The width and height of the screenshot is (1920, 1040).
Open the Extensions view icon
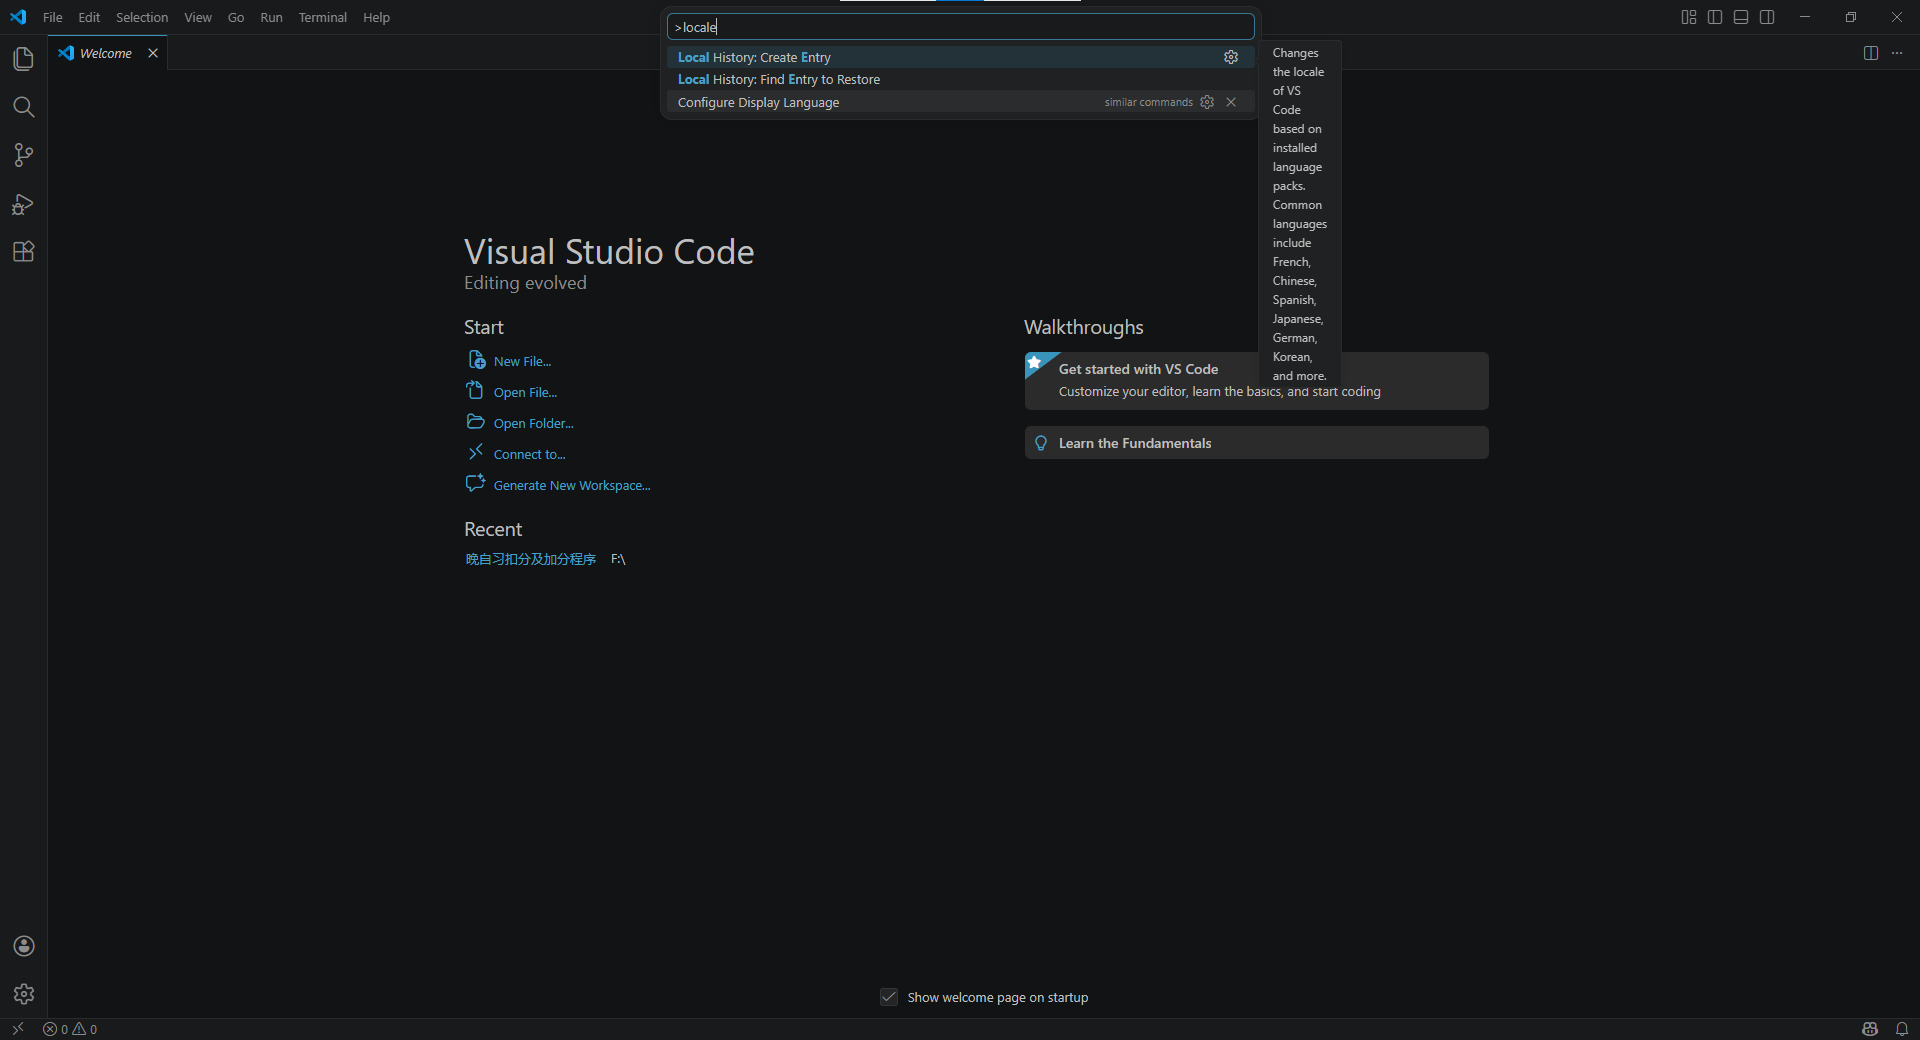tap(23, 252)
